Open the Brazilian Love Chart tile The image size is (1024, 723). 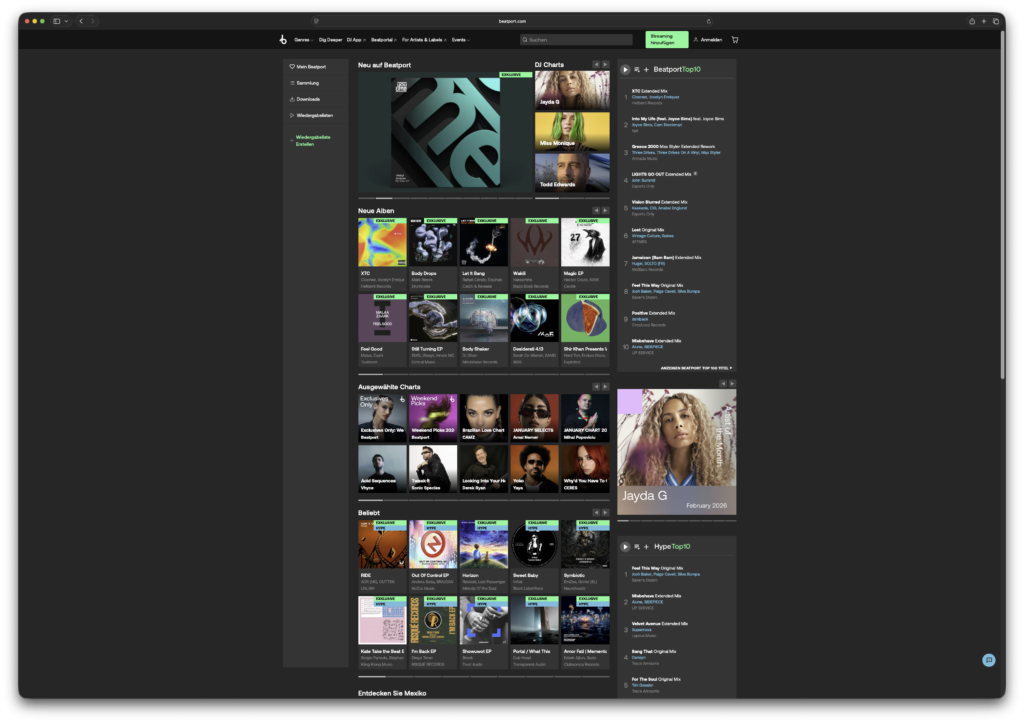[x=484, y=418]
